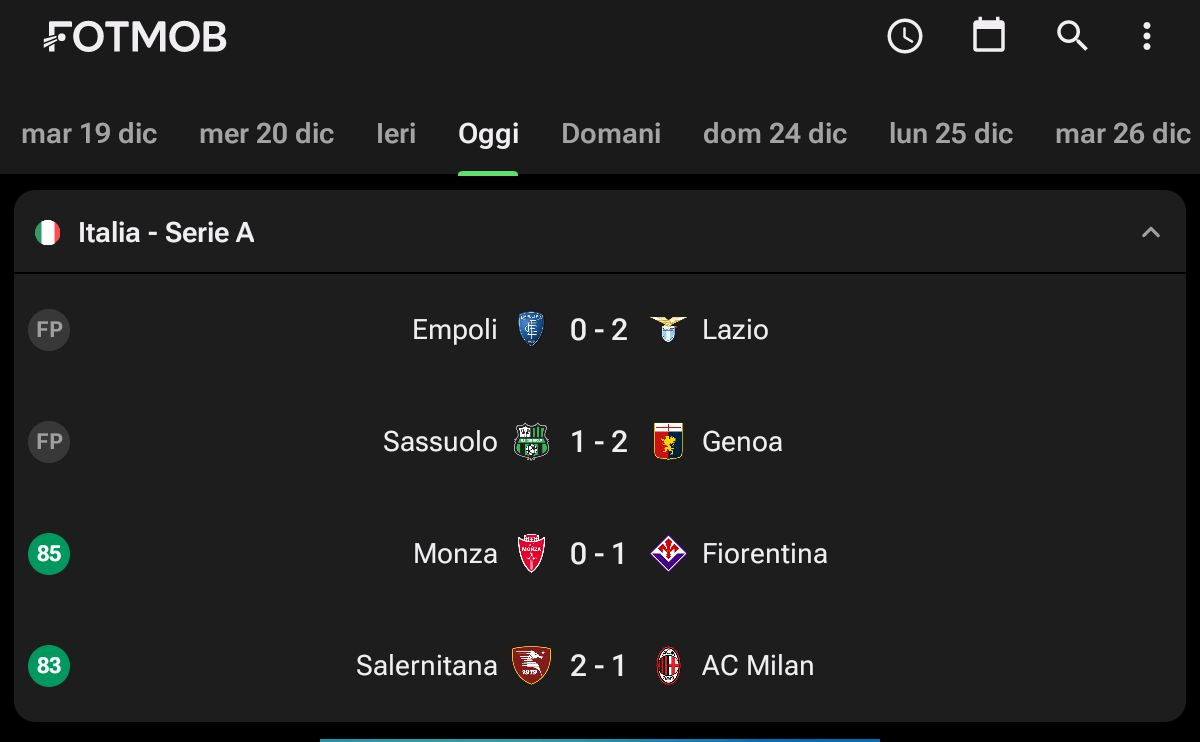Screen dimensions: 1200x742
Task: Tap the search magnifier icon
Action: pyautogui.click(x=1072, y=37)
